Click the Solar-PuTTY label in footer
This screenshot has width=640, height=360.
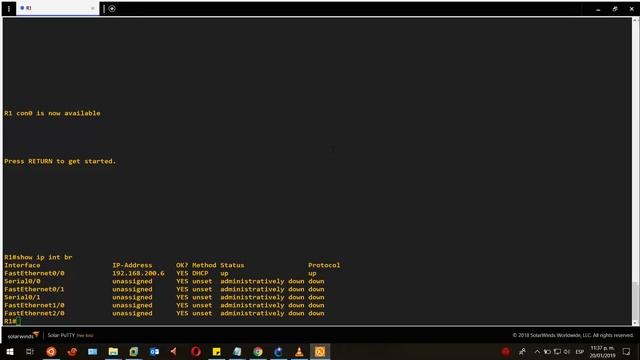point(61,335)
